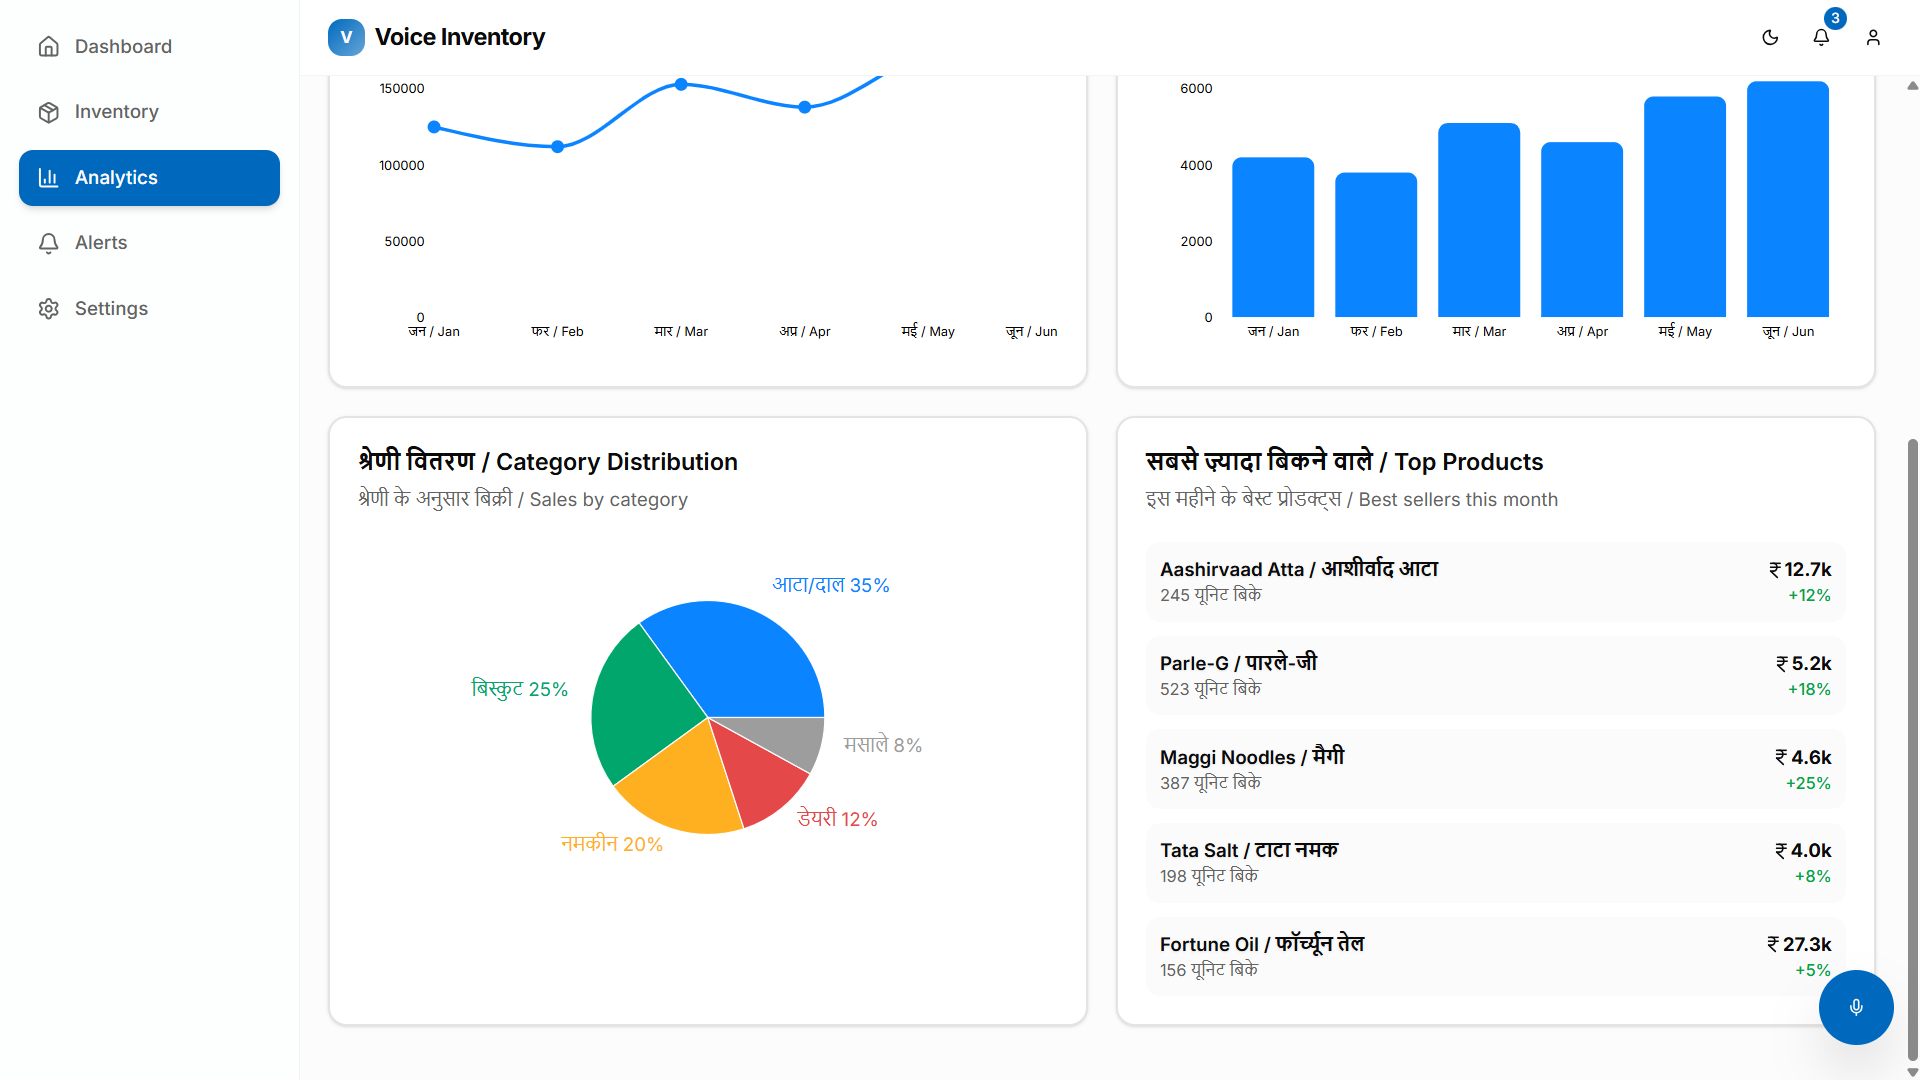1920x1080 pixels.
Task: Open the Aashirvaad Atta product row
Action: 1495,581
